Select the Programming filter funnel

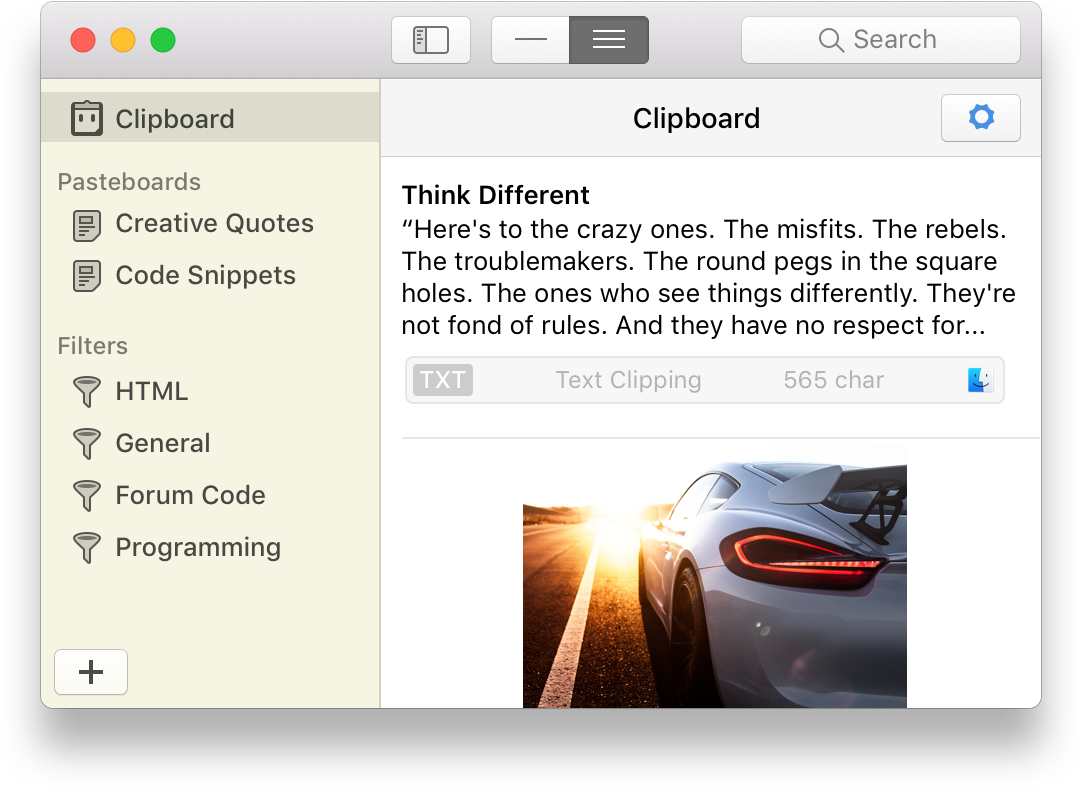[x=197, y=547]
